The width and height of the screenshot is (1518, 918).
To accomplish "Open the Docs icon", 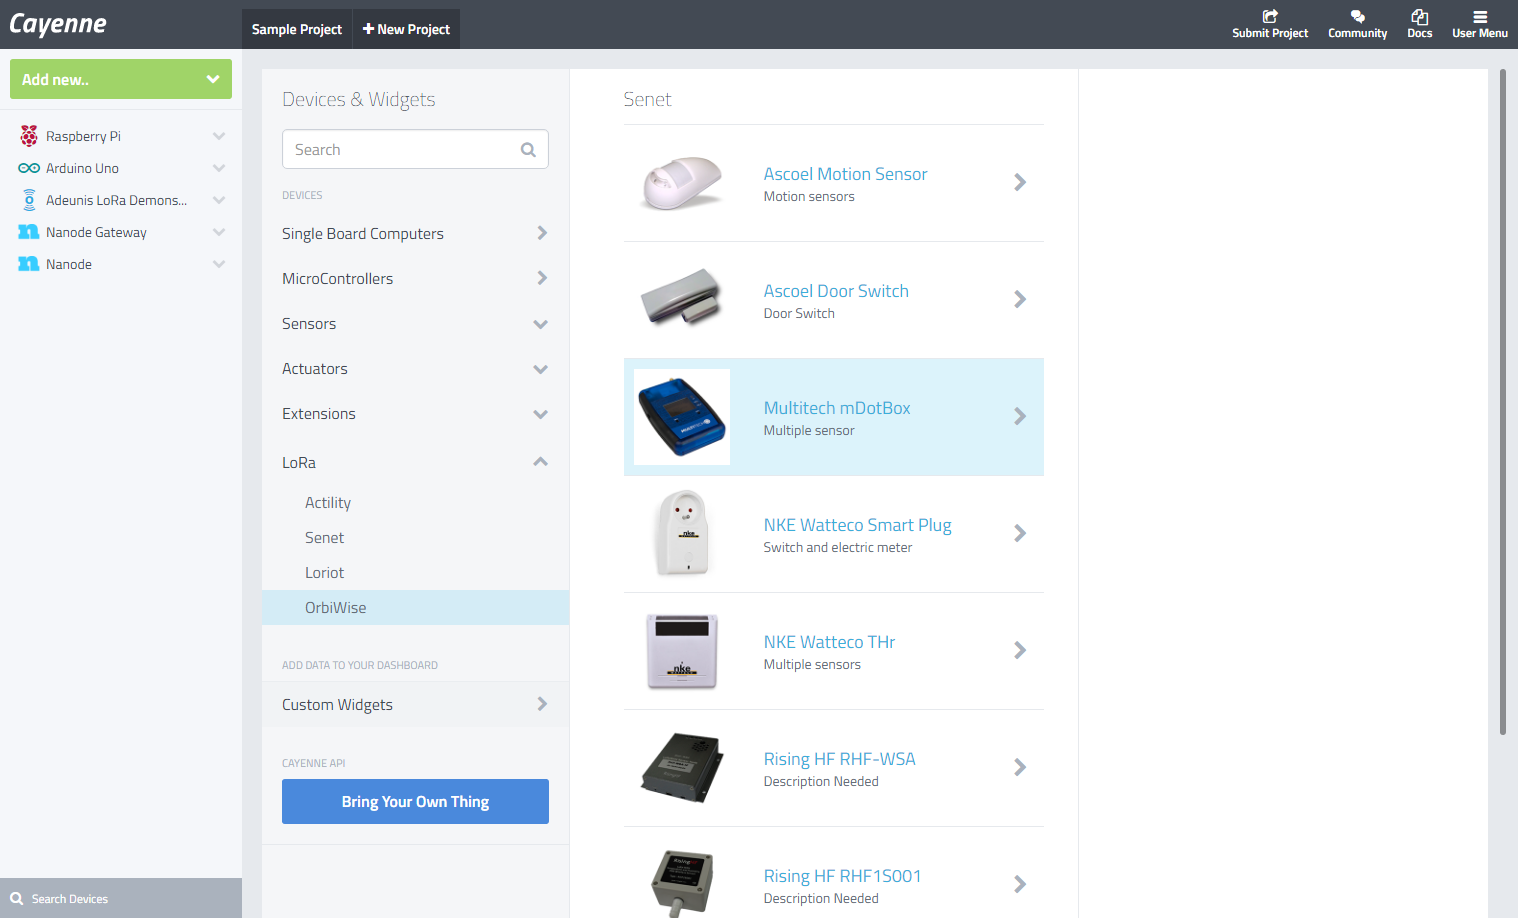I will pyautogui.click(x=1419, y=16).
